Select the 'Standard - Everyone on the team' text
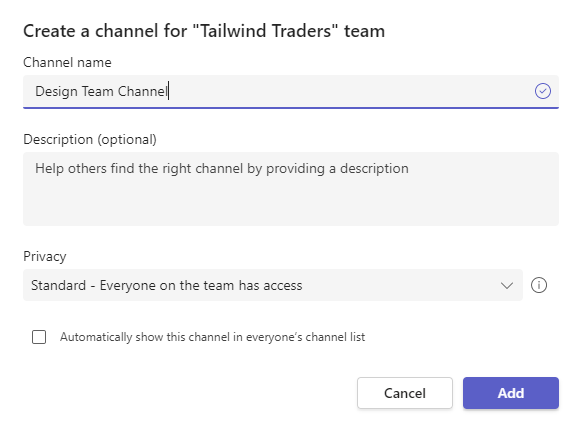 coord(167,286)
